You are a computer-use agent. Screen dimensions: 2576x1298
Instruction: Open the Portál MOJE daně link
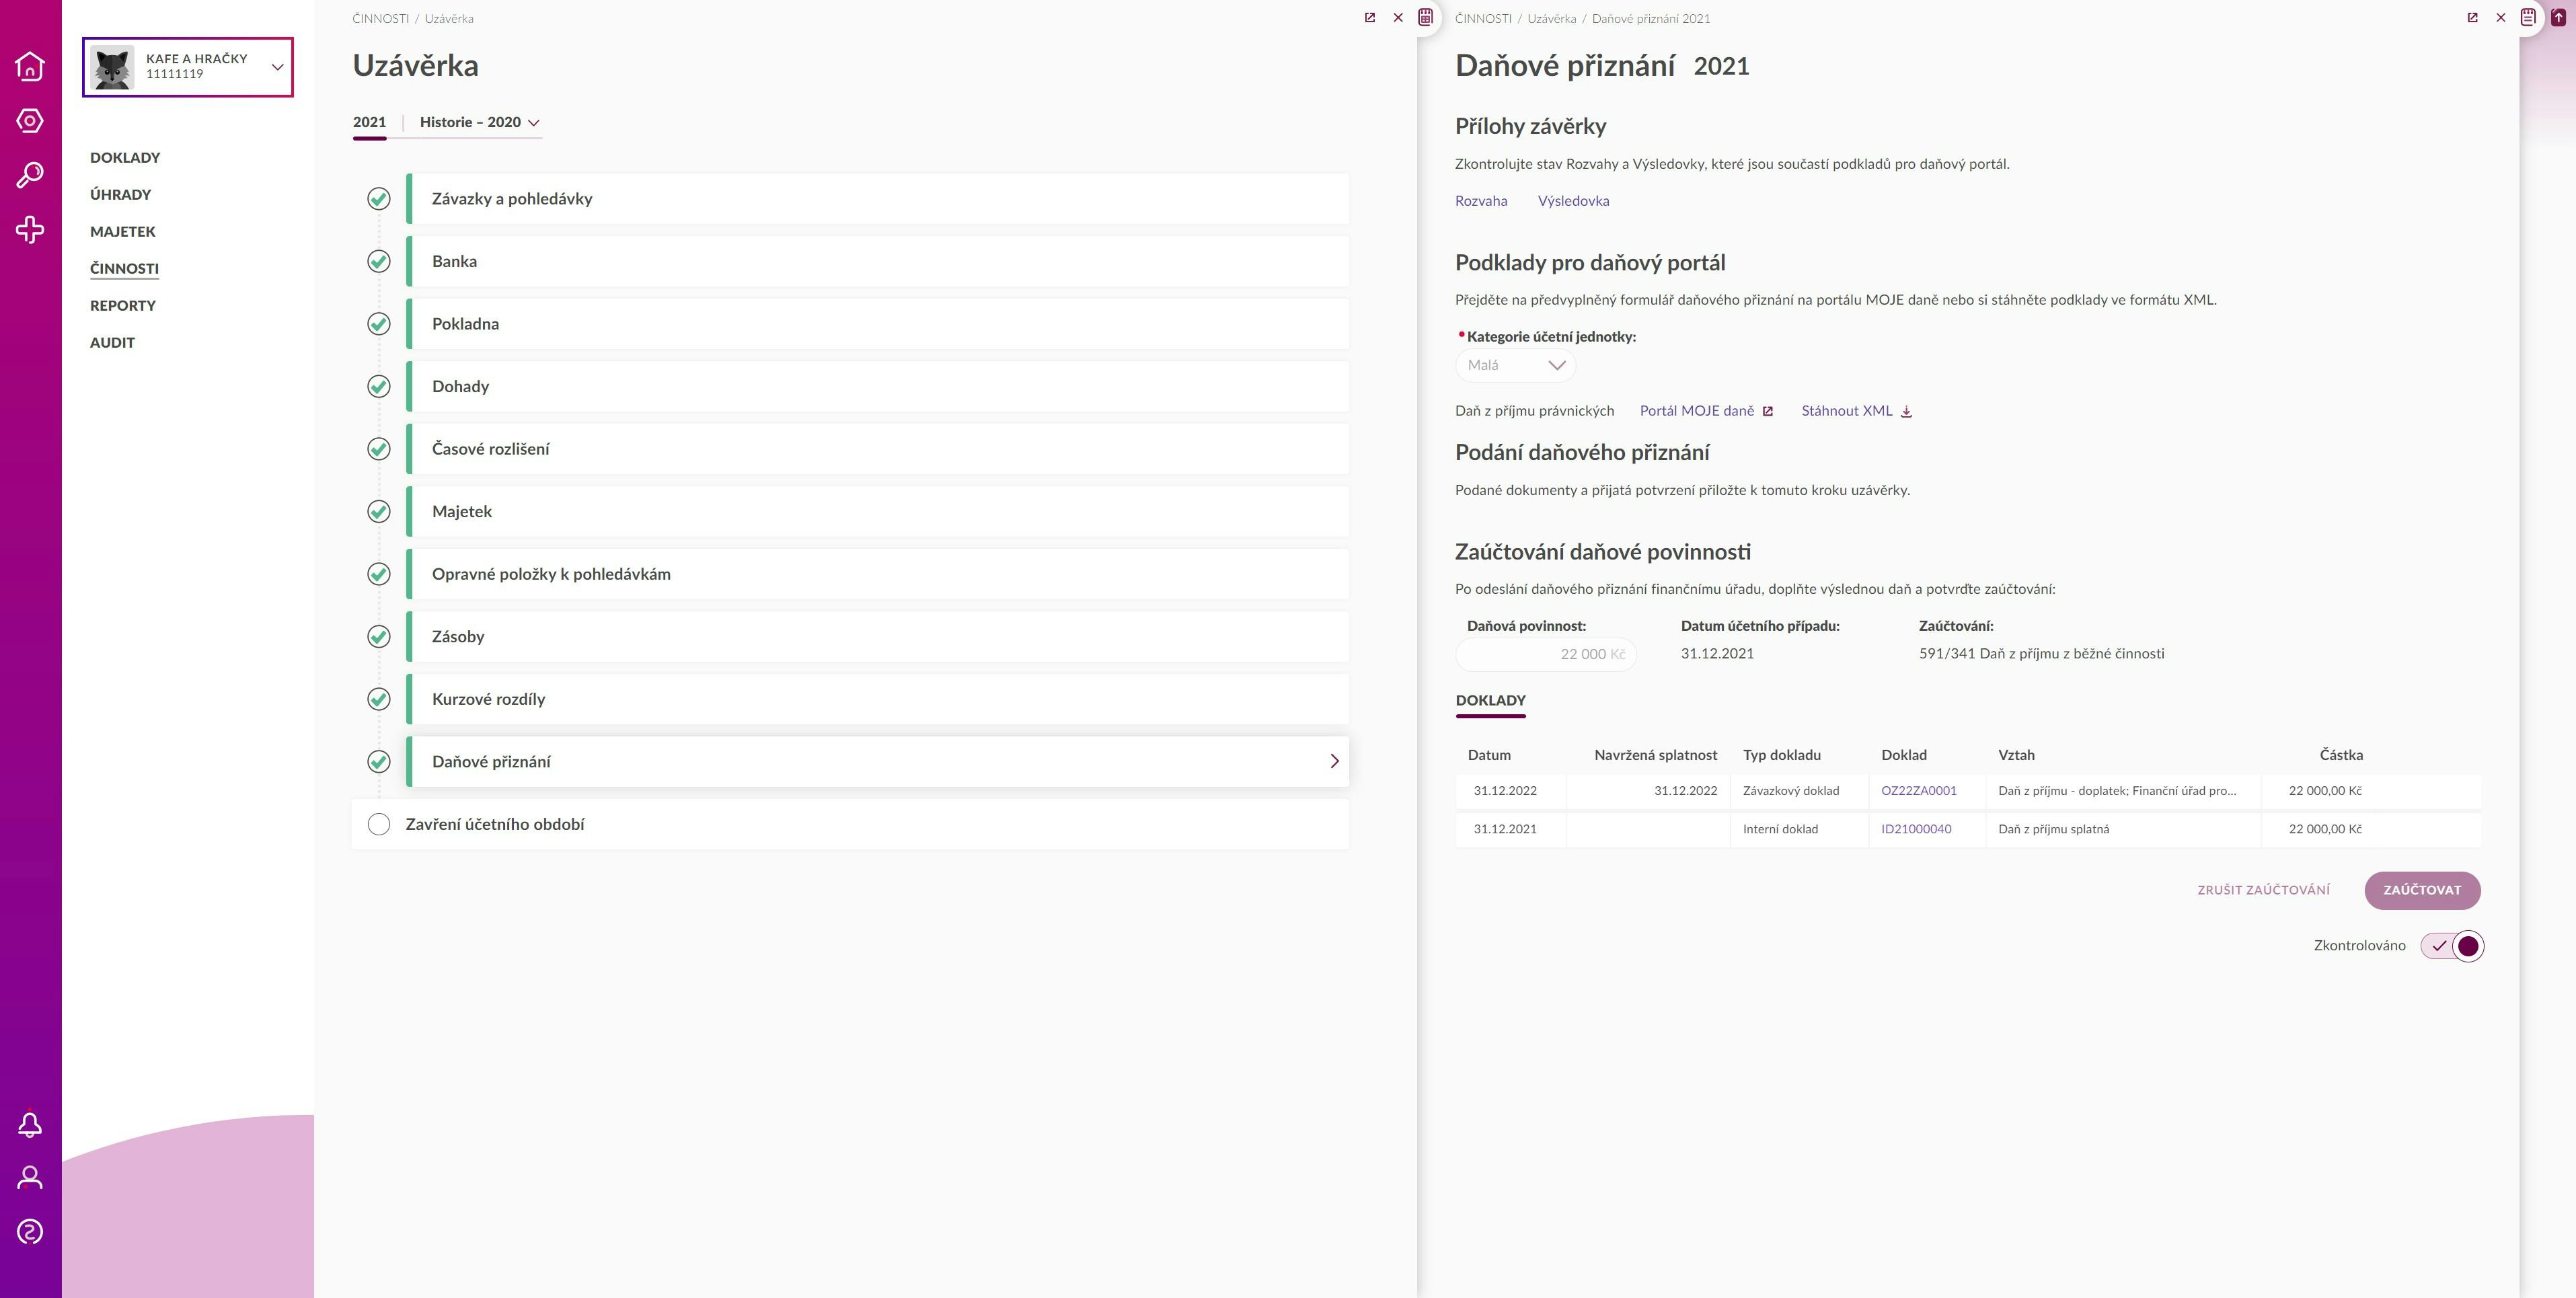[1697, 411]
